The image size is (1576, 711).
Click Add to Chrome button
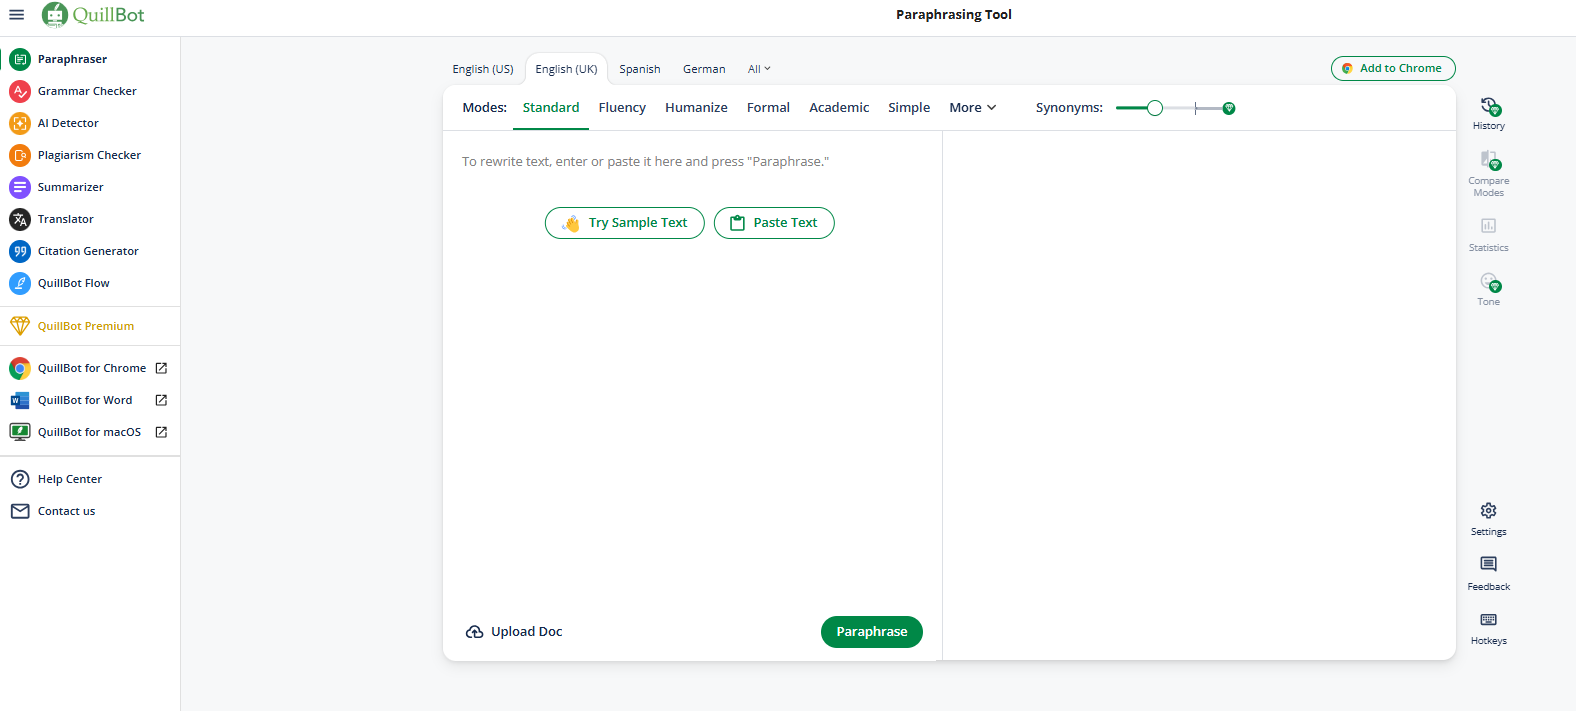(x=1393, y=68)
